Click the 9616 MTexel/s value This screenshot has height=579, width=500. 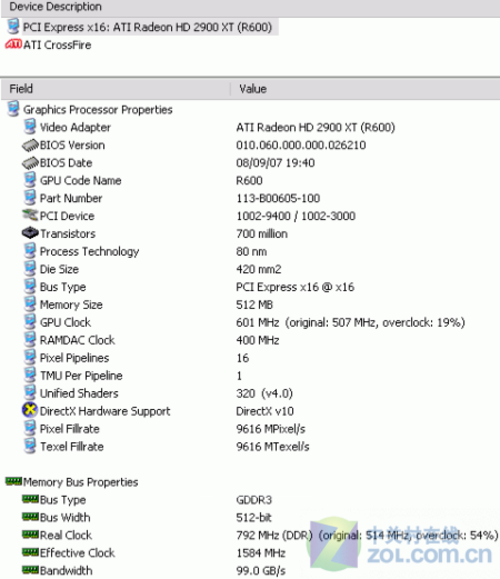(x=273, y=446)
